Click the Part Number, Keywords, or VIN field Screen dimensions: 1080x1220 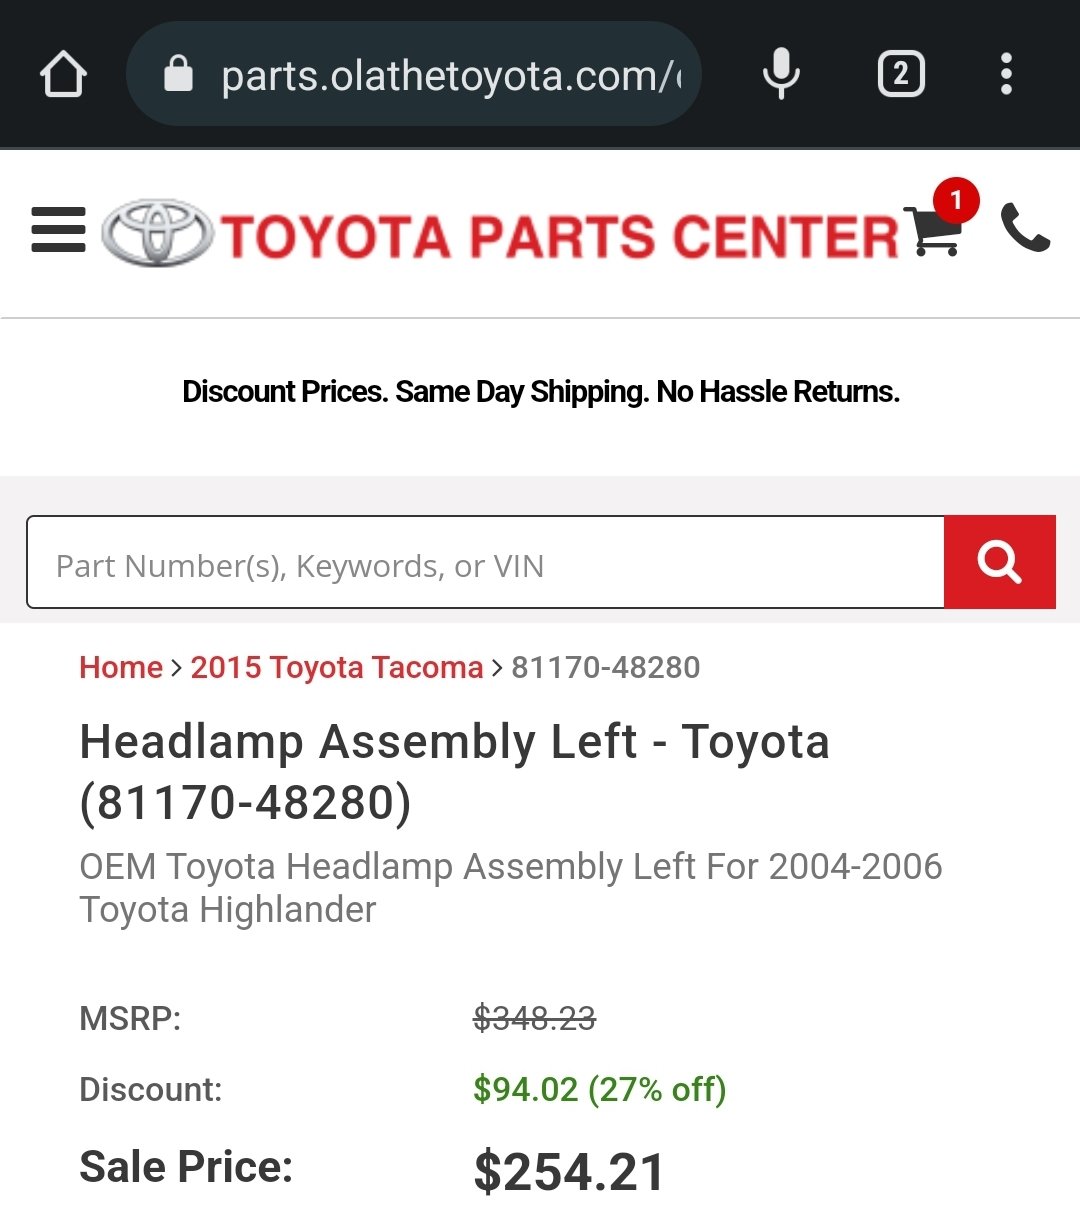tap(486, 562)
